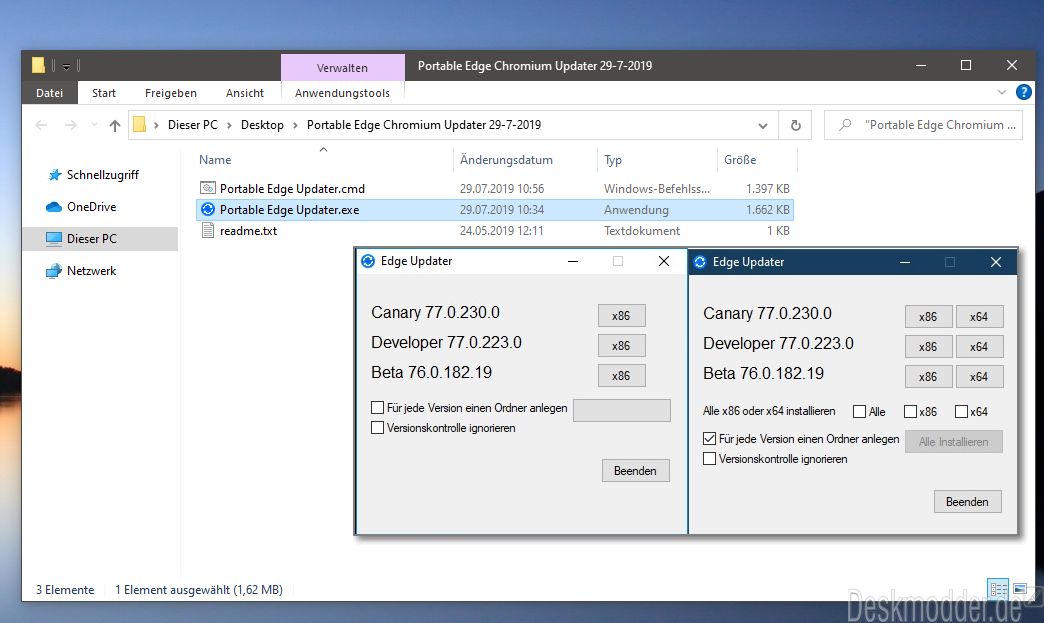Click Canary x64 in the right window
Image resolution: width=1044 pixels, height=623 pixels.
pos(979,317)
